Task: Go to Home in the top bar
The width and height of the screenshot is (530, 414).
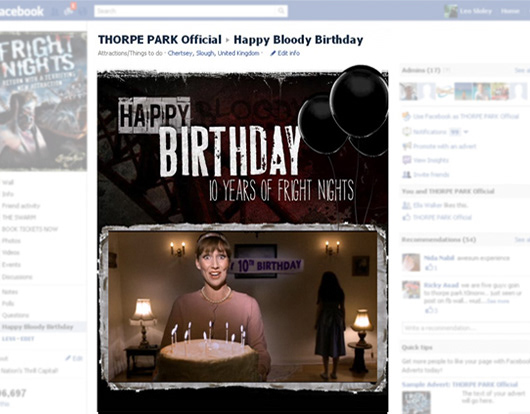Action: click(510, 11)
